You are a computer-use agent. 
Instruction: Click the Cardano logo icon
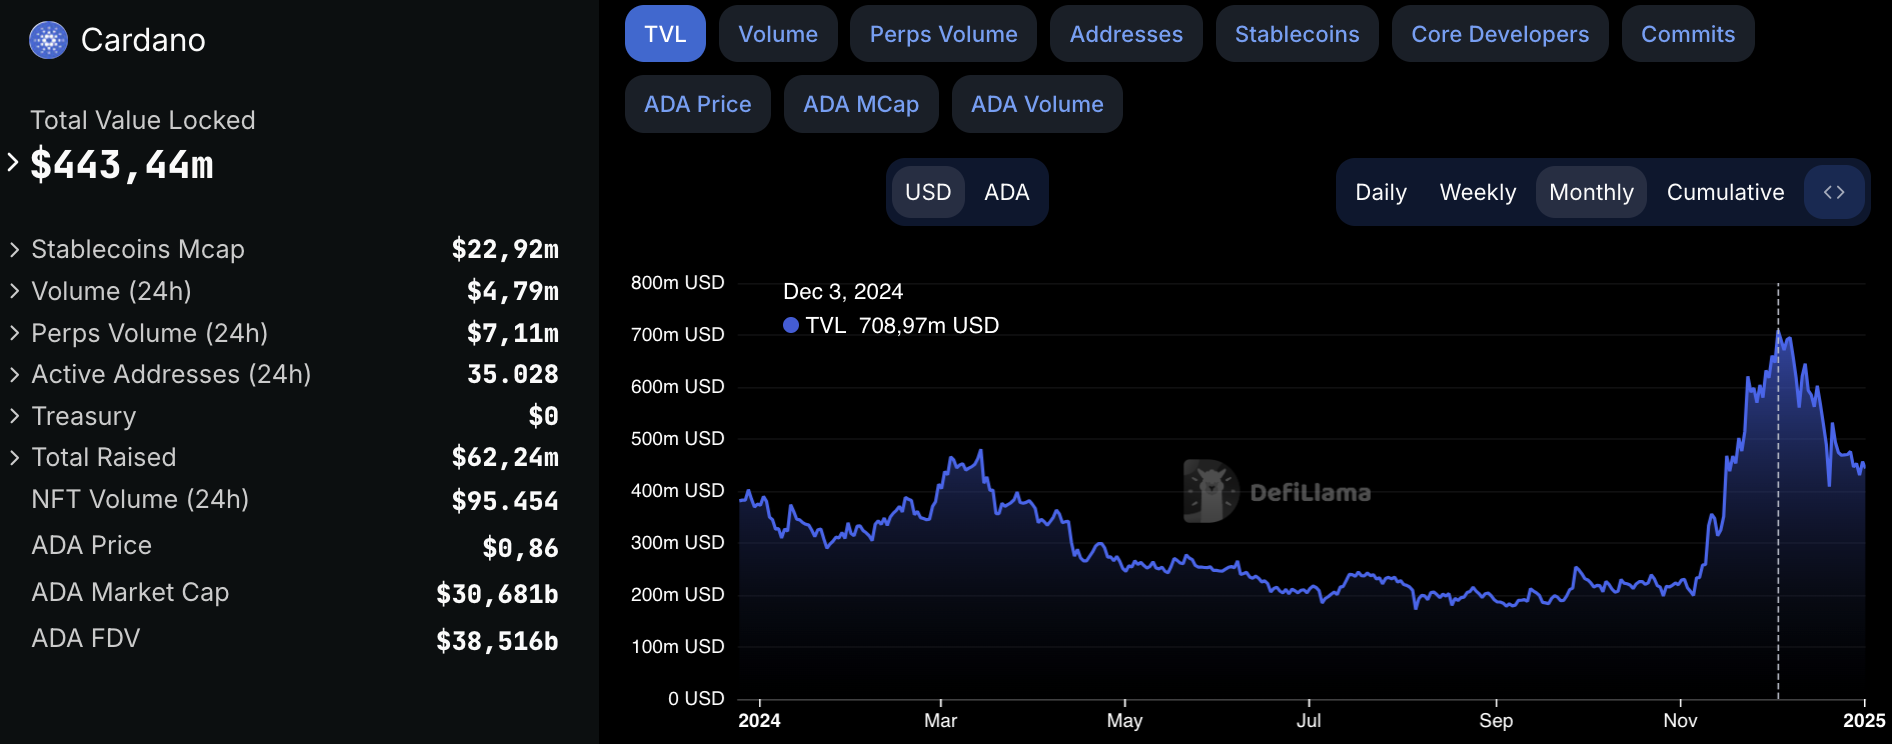click(x=48, y=40)
